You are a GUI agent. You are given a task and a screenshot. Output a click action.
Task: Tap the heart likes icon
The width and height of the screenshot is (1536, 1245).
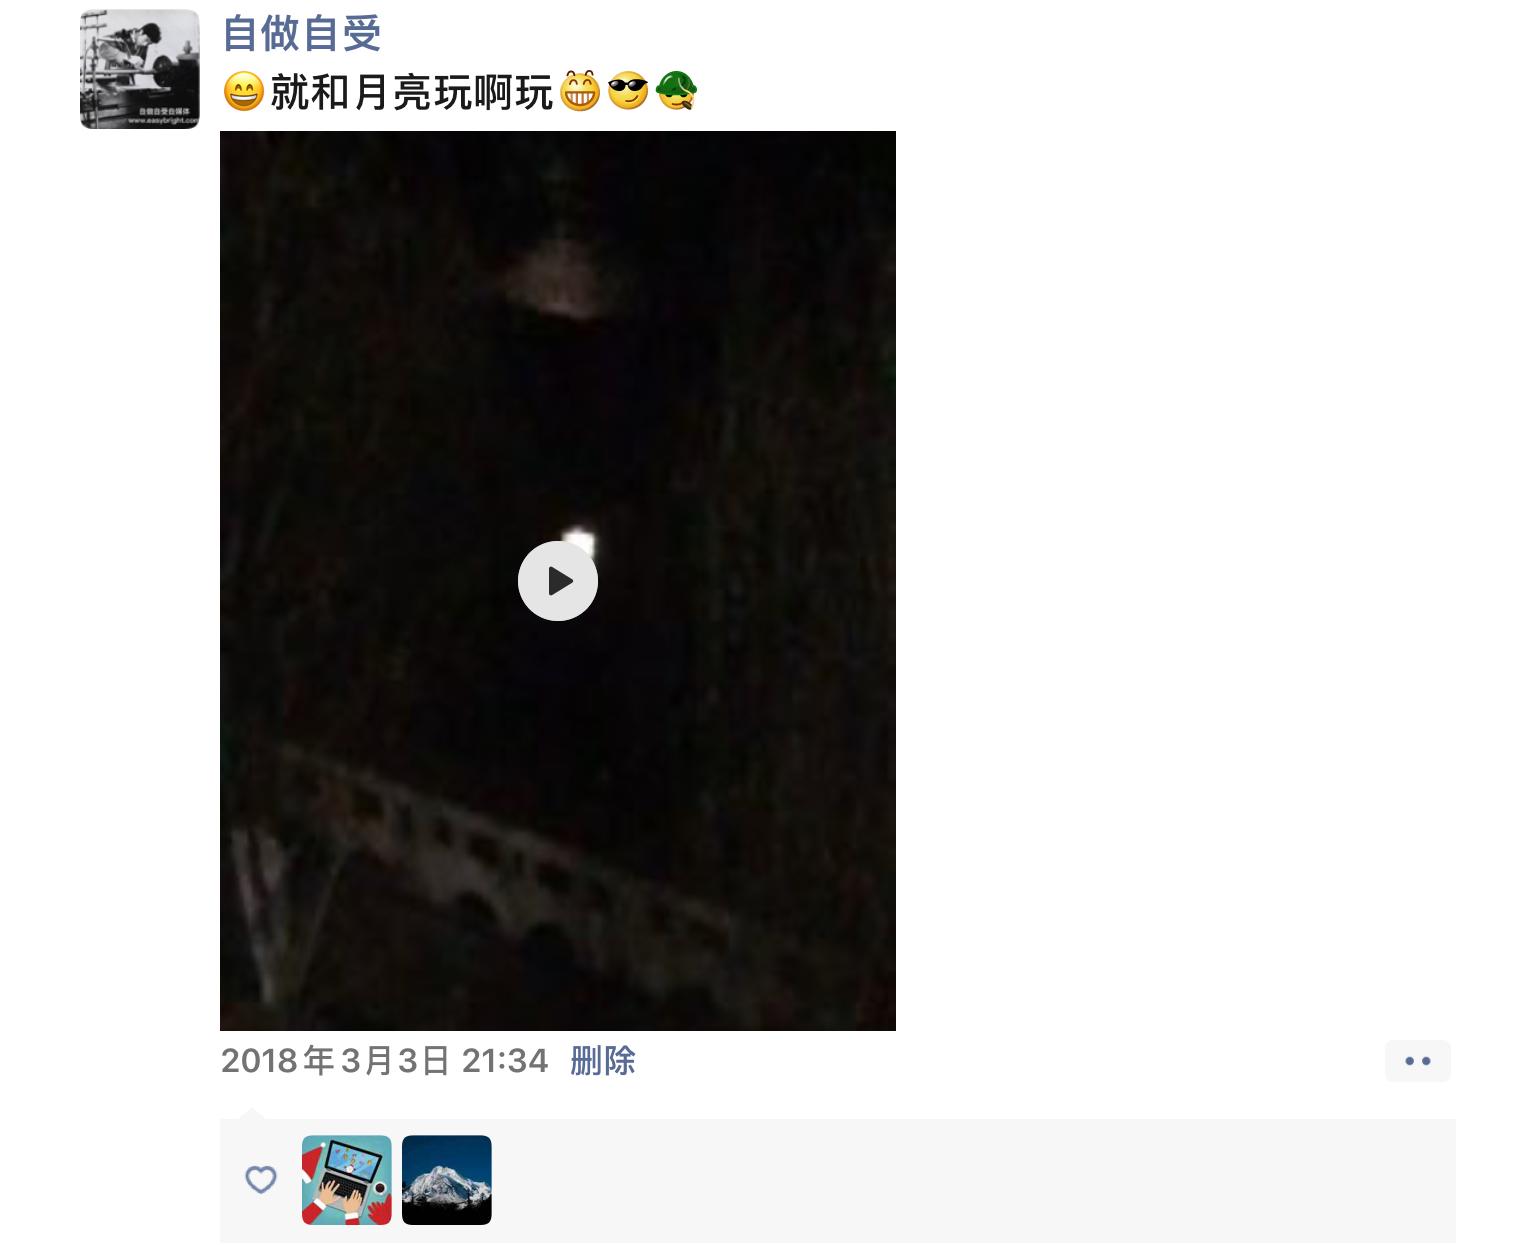point(261,1180)
